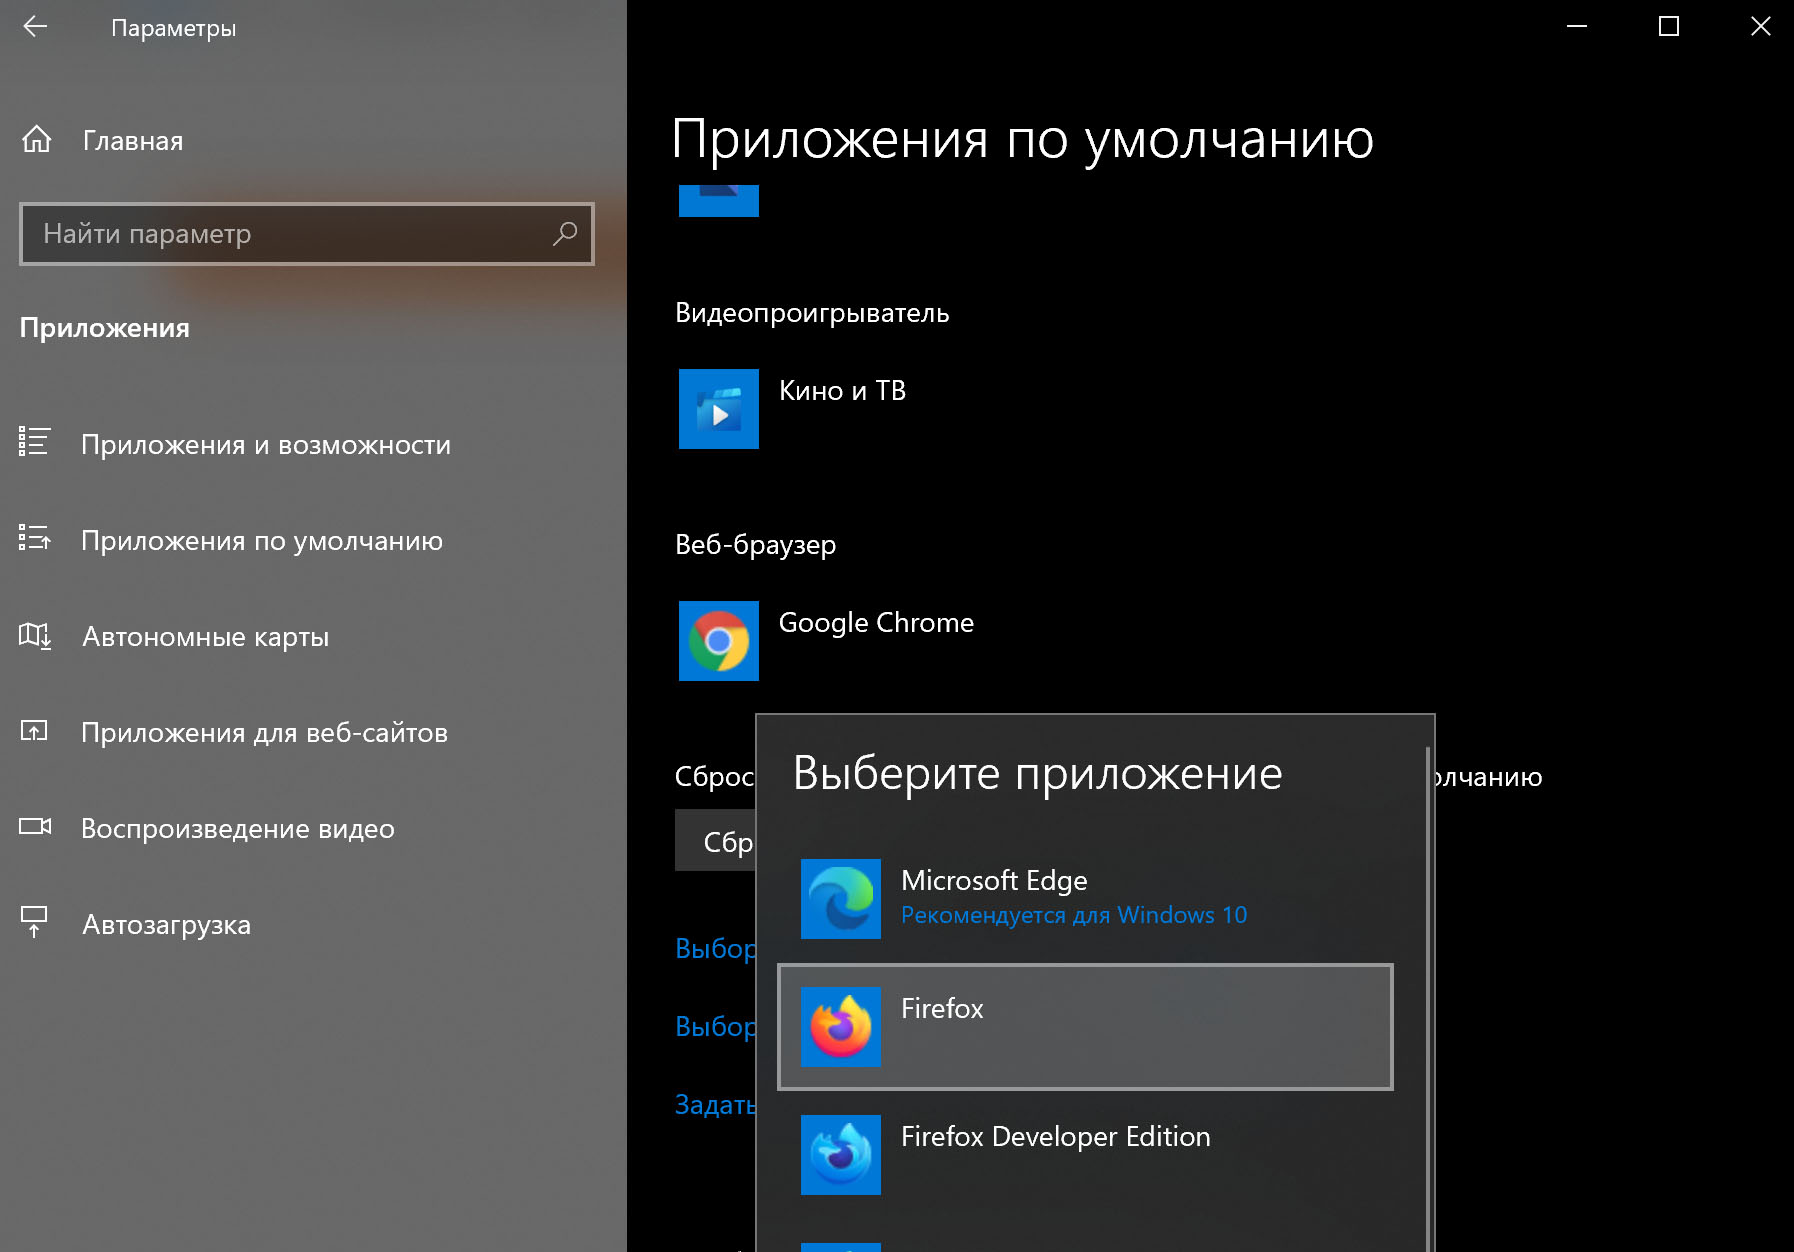The width and height of the screenshot is (1794, 1252).
Task: Click the partially hidden Сбр reset button
Action: pos(716,841)
